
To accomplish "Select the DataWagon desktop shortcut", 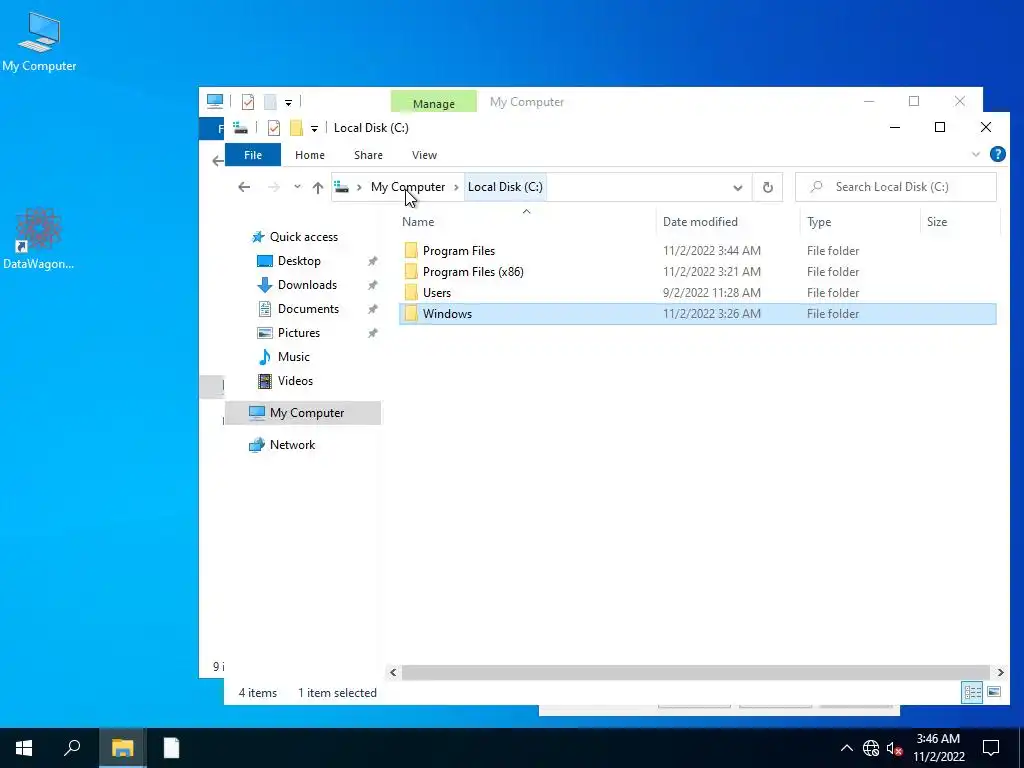I will [39, 238].
